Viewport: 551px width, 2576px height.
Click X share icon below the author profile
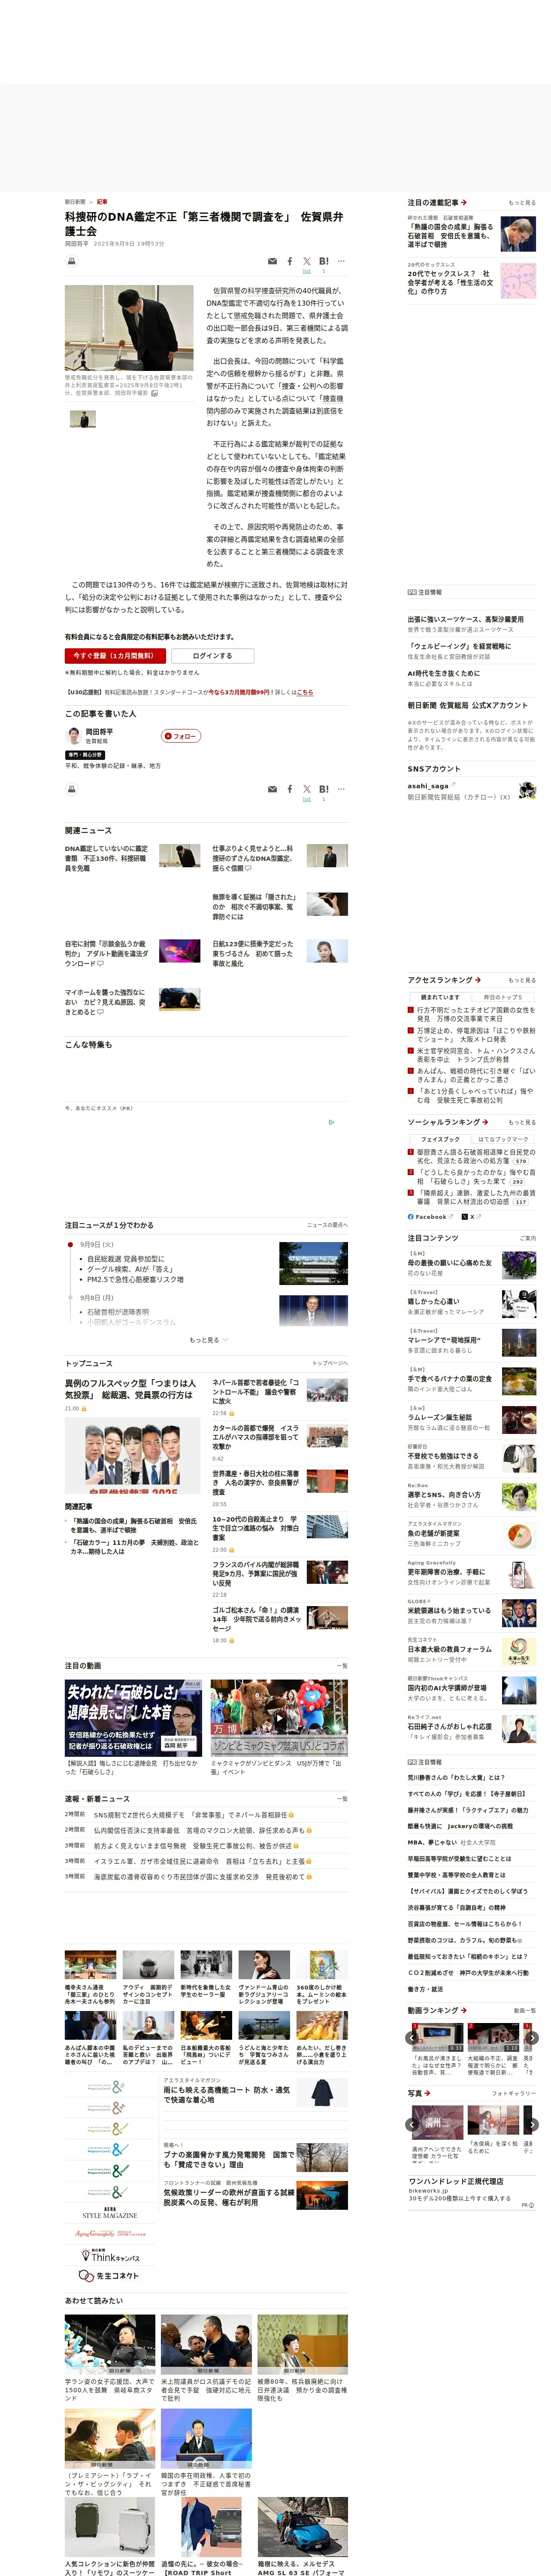(x=307, y=789)
